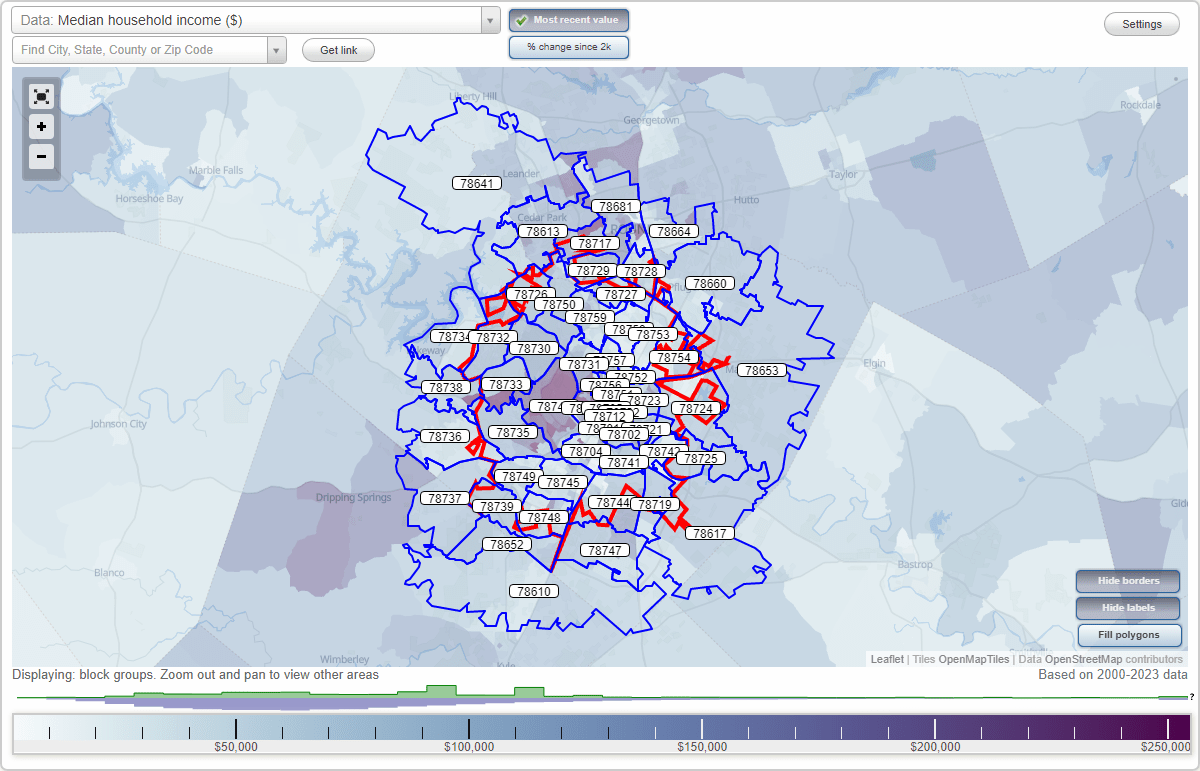The height and width of the screenshot is (771, 1200).
Task: Open the help question mark icon
Action: pos(1192,696)
